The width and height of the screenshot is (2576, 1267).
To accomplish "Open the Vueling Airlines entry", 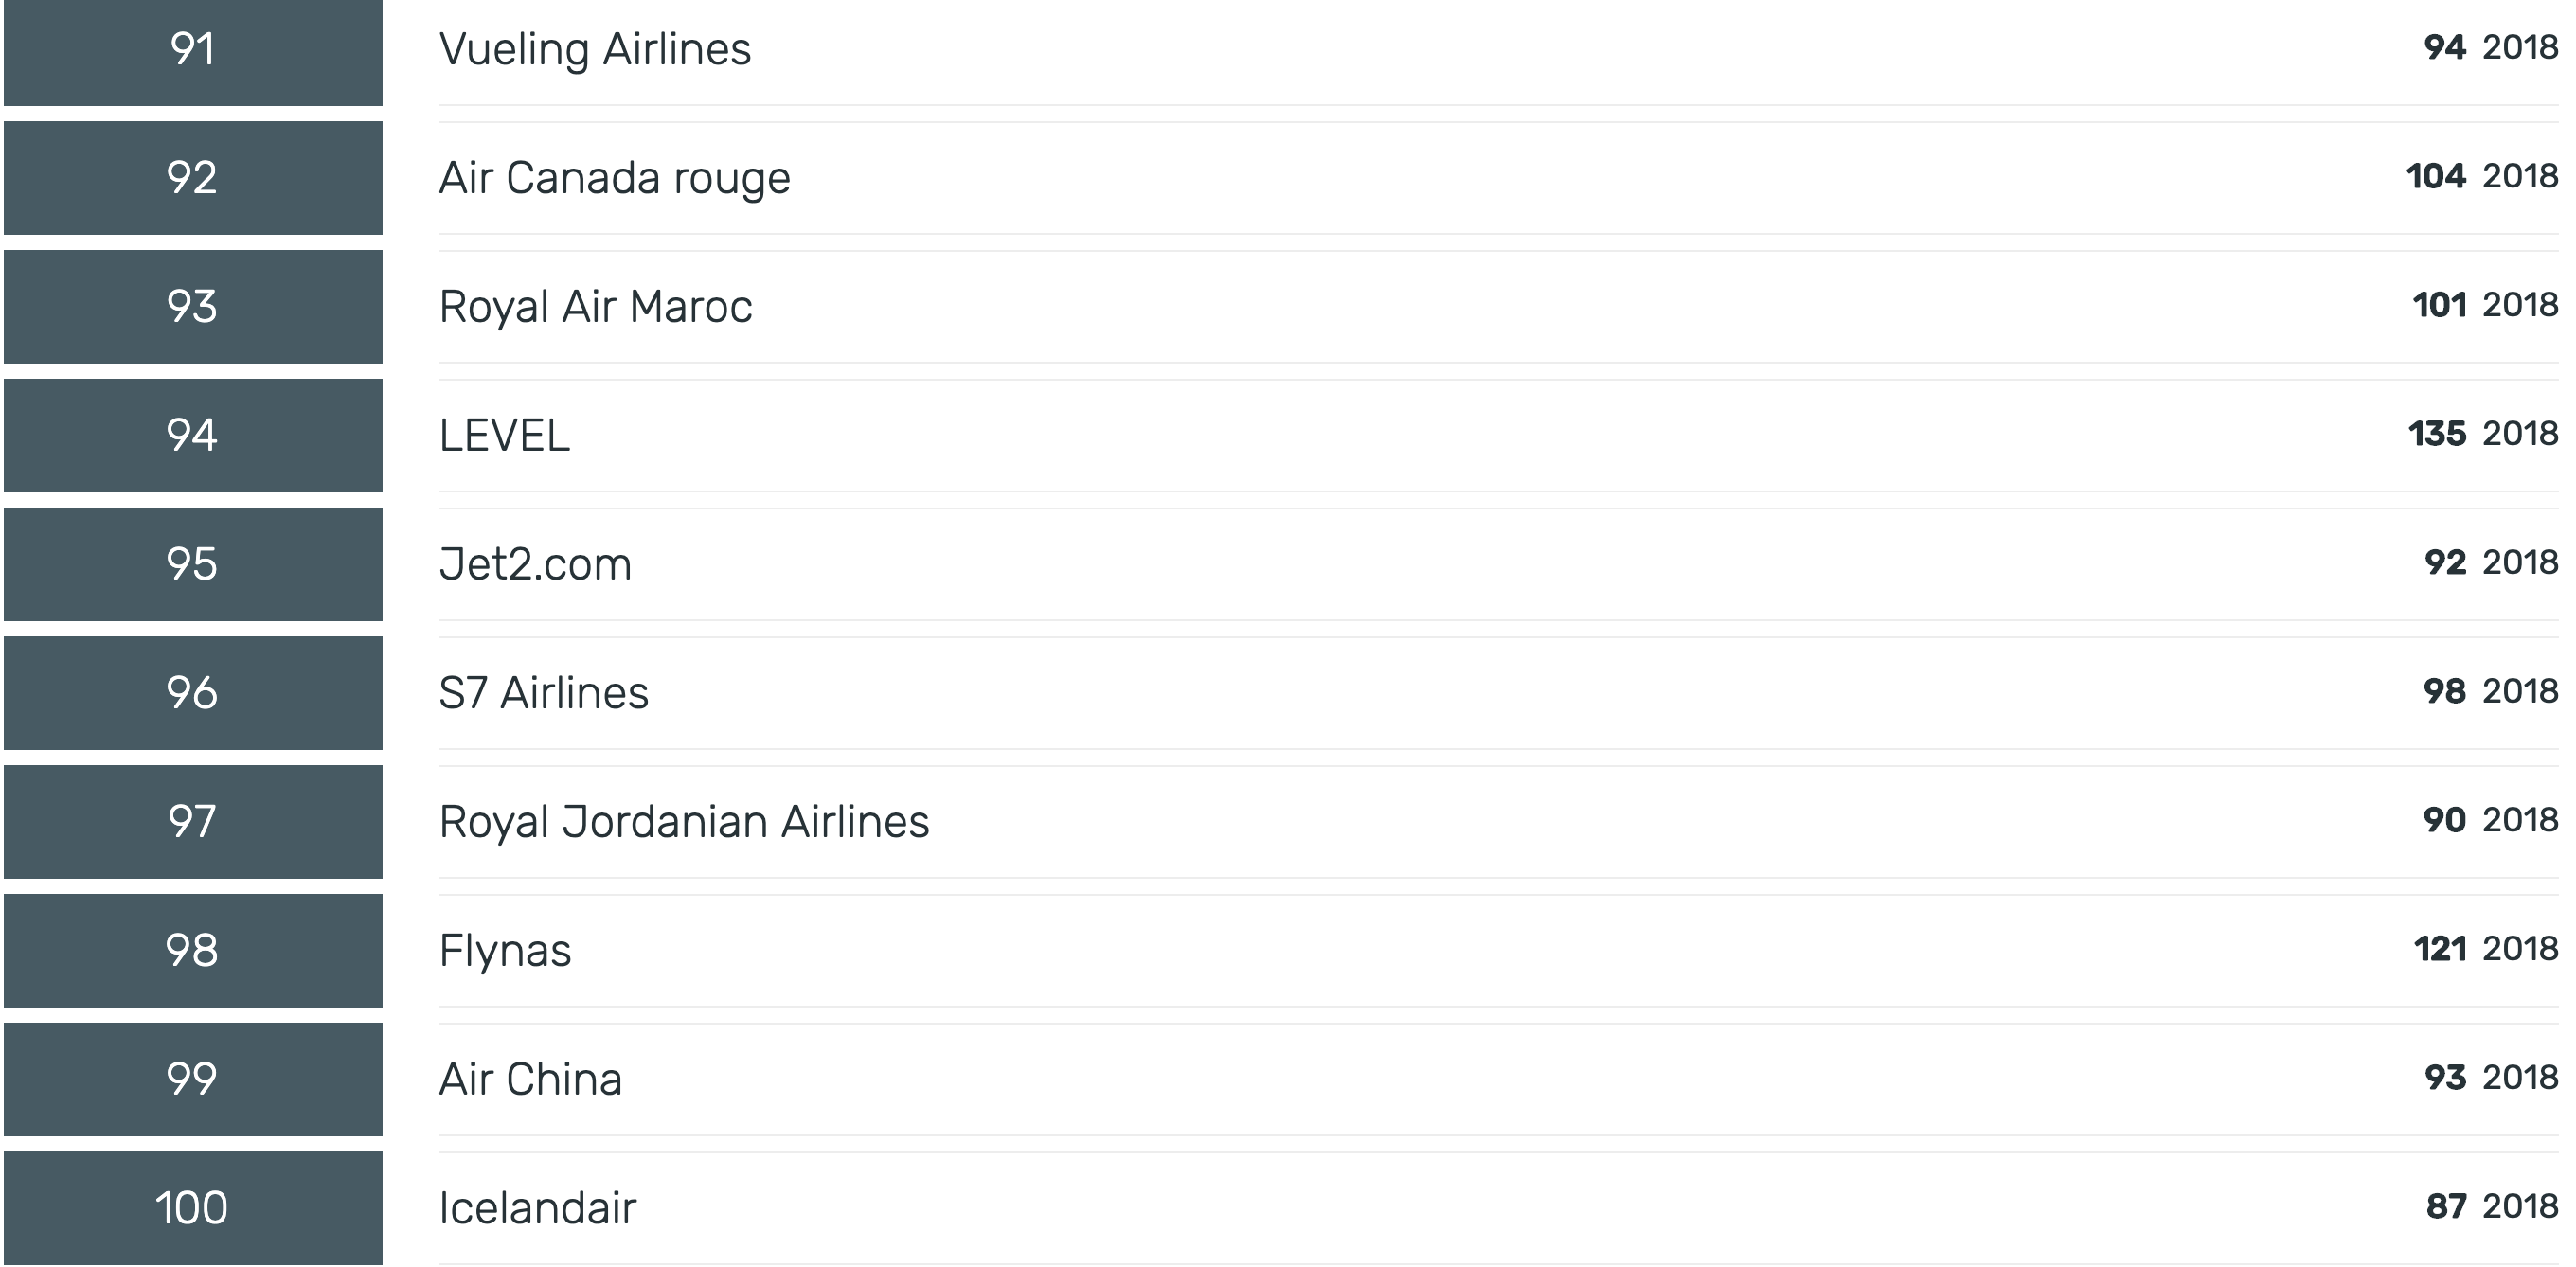I will click(x=595, y=49).
